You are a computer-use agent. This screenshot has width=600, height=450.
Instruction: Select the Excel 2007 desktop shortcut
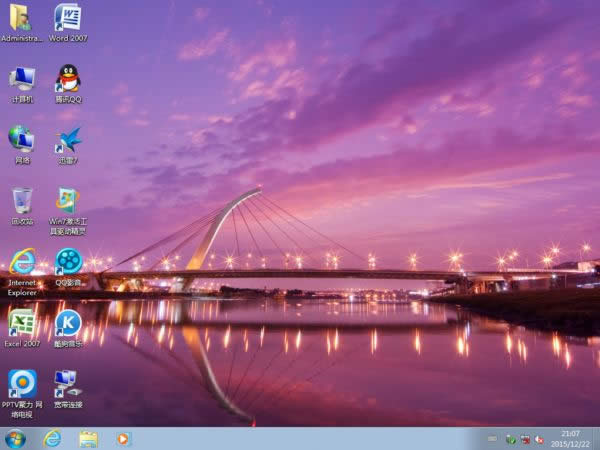[x=22, y=323]
